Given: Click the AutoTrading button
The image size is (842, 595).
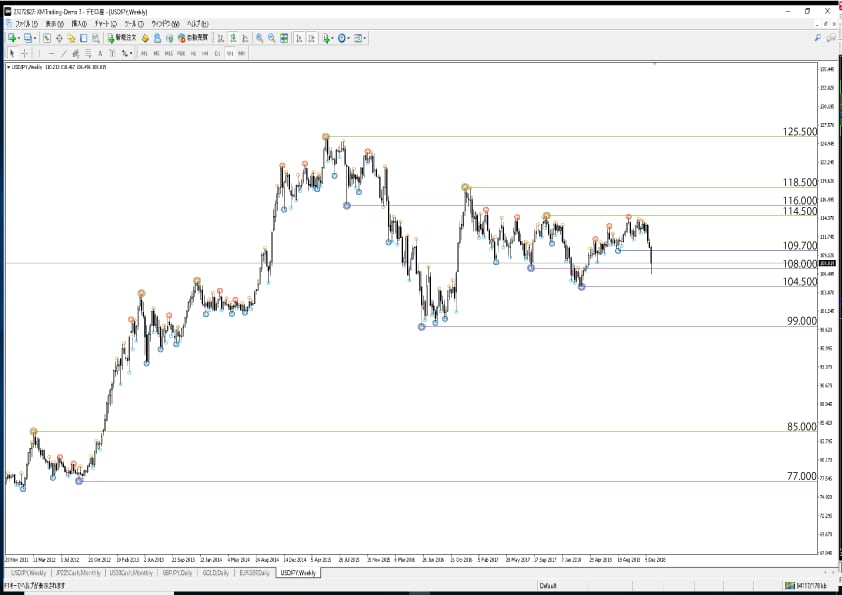Looking at the screenshot, I should pyautogui.click(x=193, y=38).
